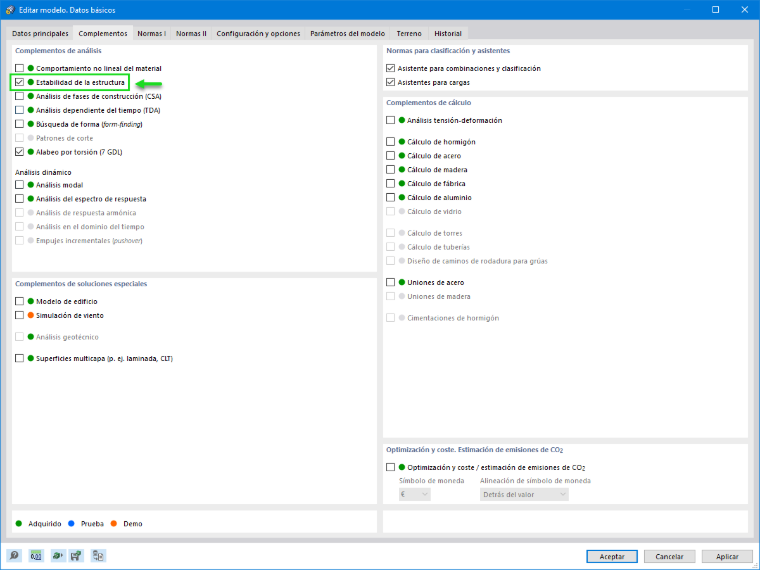Click blue Prueba dot in the legend
Viewport: 760px width, 570px height.
point(72,523)
